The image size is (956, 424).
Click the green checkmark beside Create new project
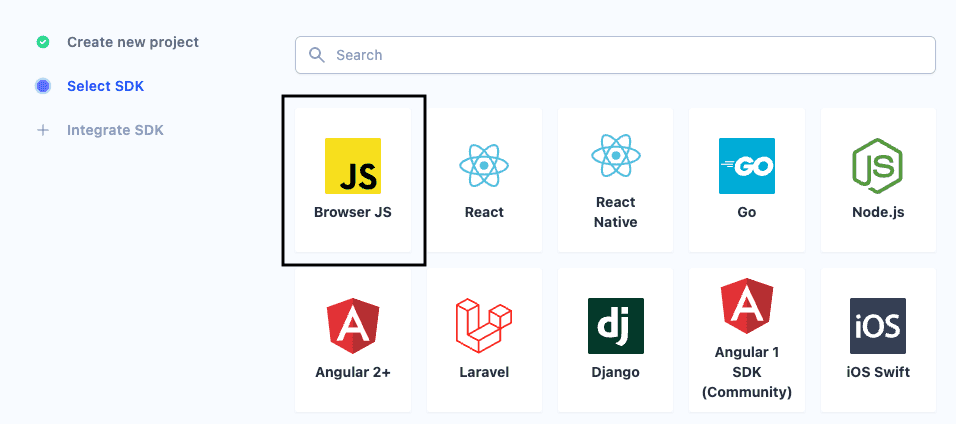[x=43, y=42]
